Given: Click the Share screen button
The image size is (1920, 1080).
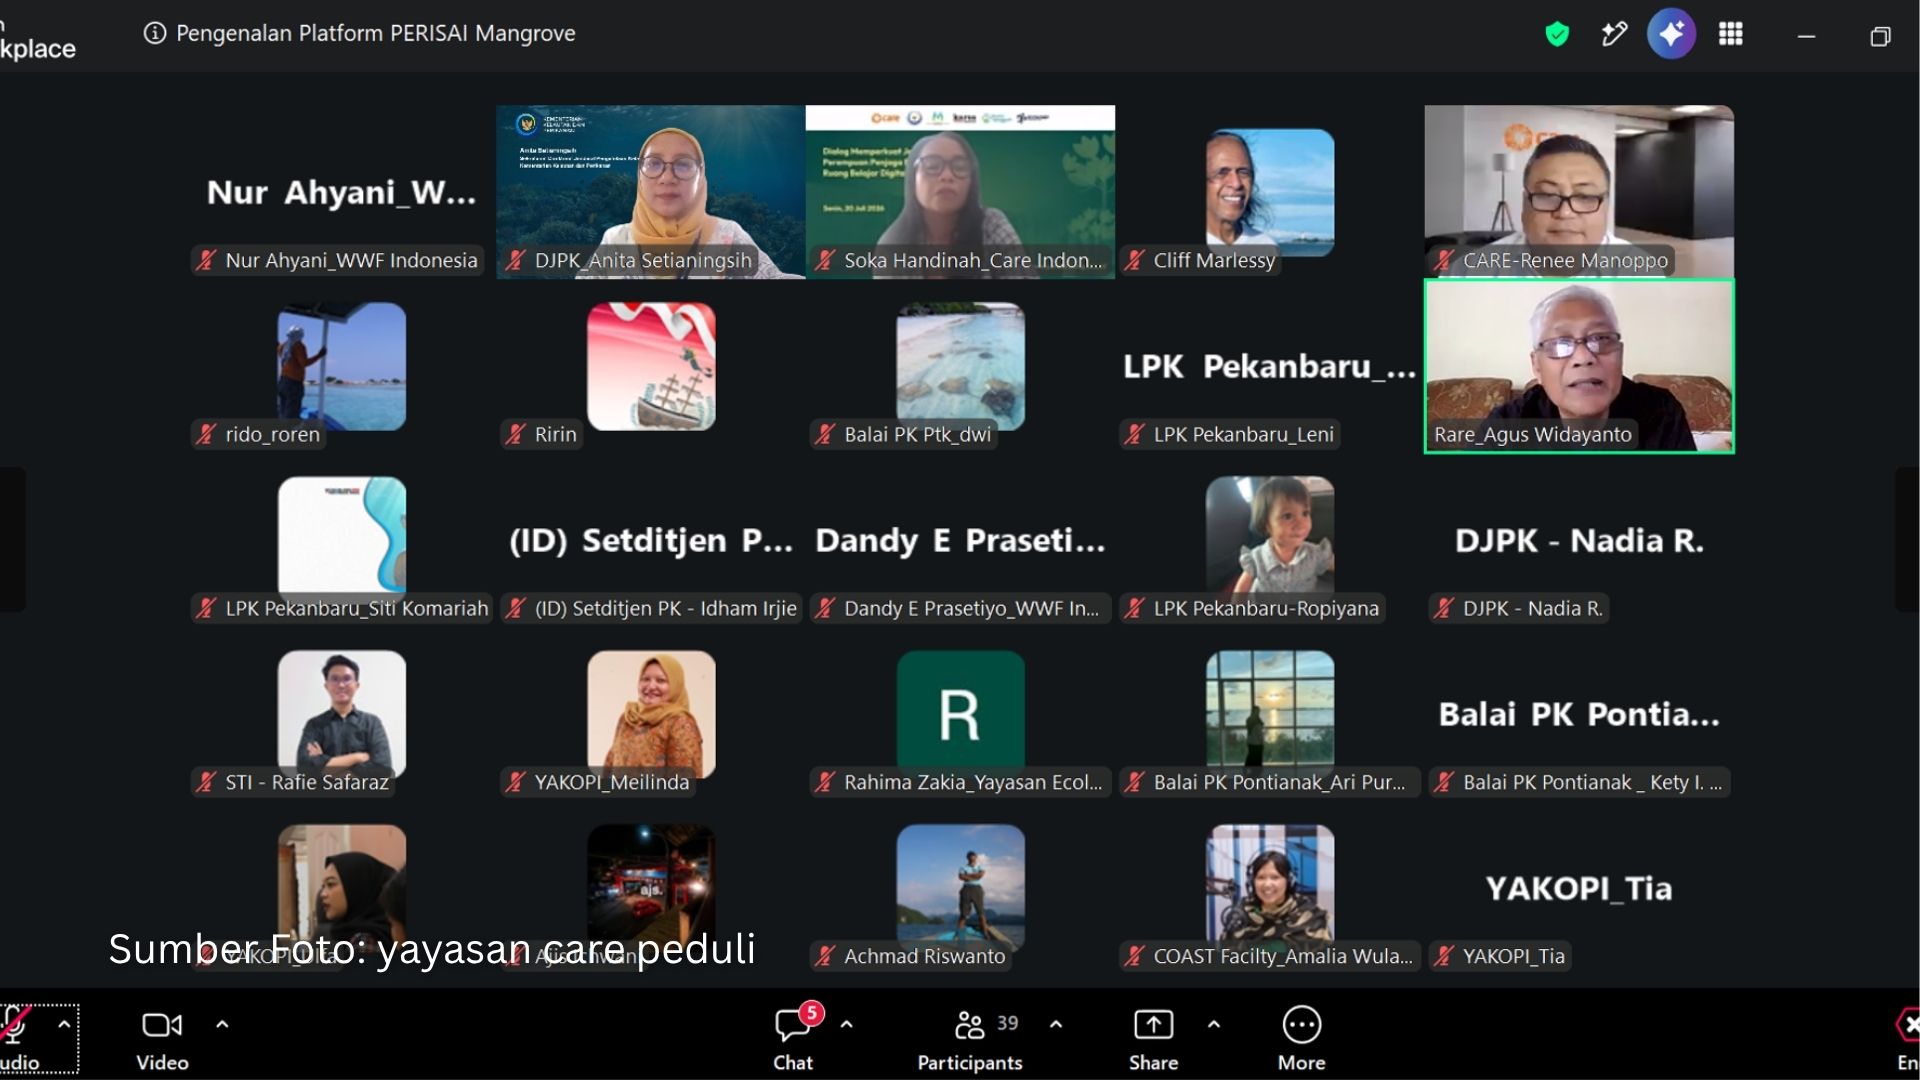Looking at the screenshot, I should pos(1153,1038).
